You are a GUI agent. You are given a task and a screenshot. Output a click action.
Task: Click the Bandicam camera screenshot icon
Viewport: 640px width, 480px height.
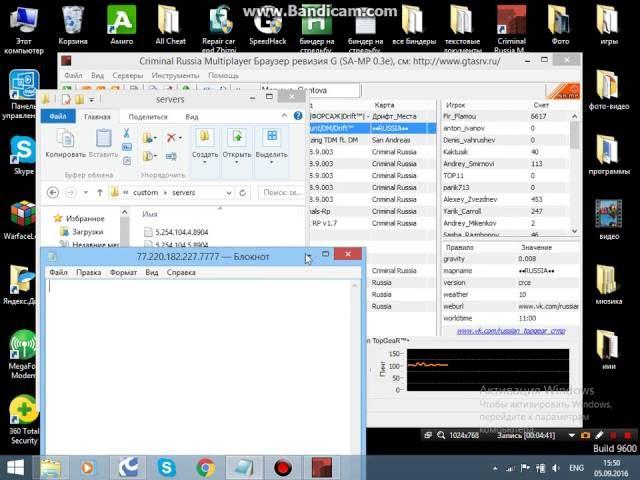585,435
